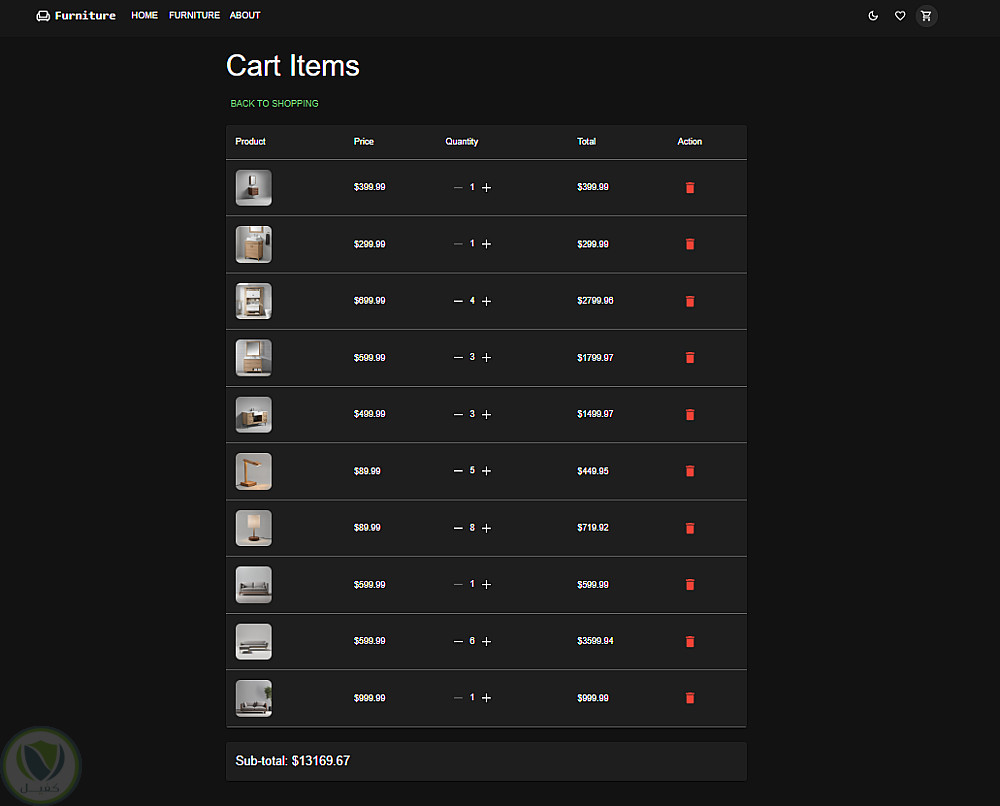The image size is (1000, 806).
Task: Remove the $2799.96 total row item
Action: pos(690,301)
